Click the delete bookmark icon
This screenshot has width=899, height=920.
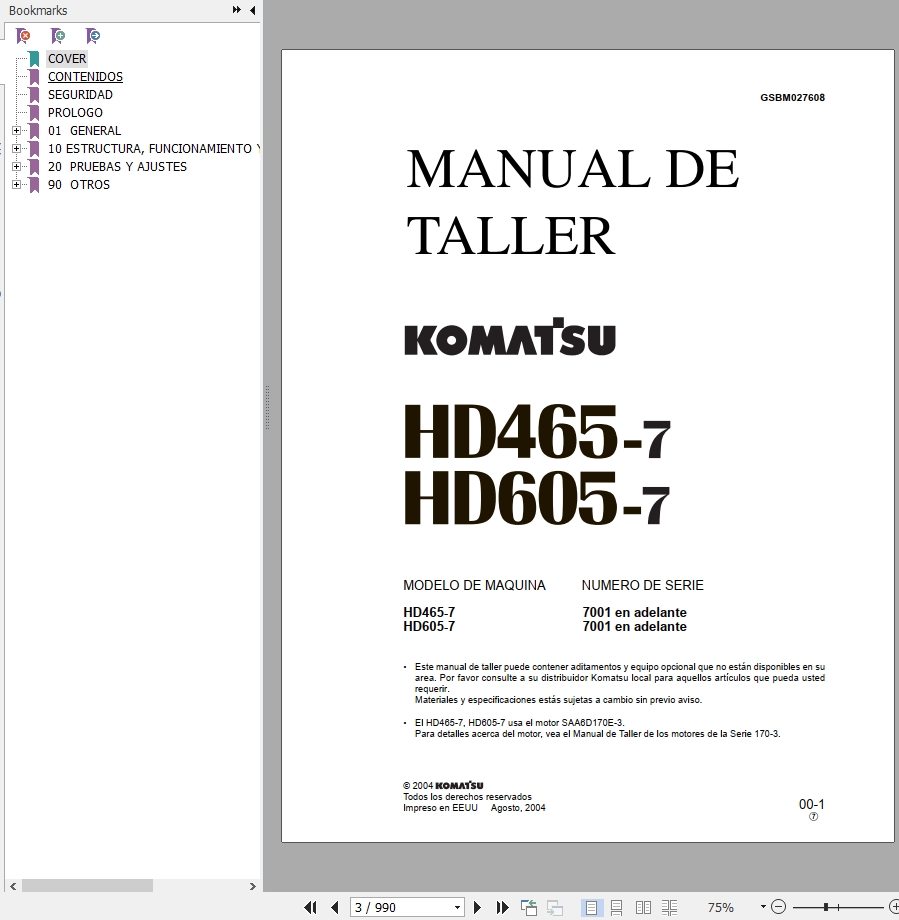pyautogui.click(x=23, y=36)
